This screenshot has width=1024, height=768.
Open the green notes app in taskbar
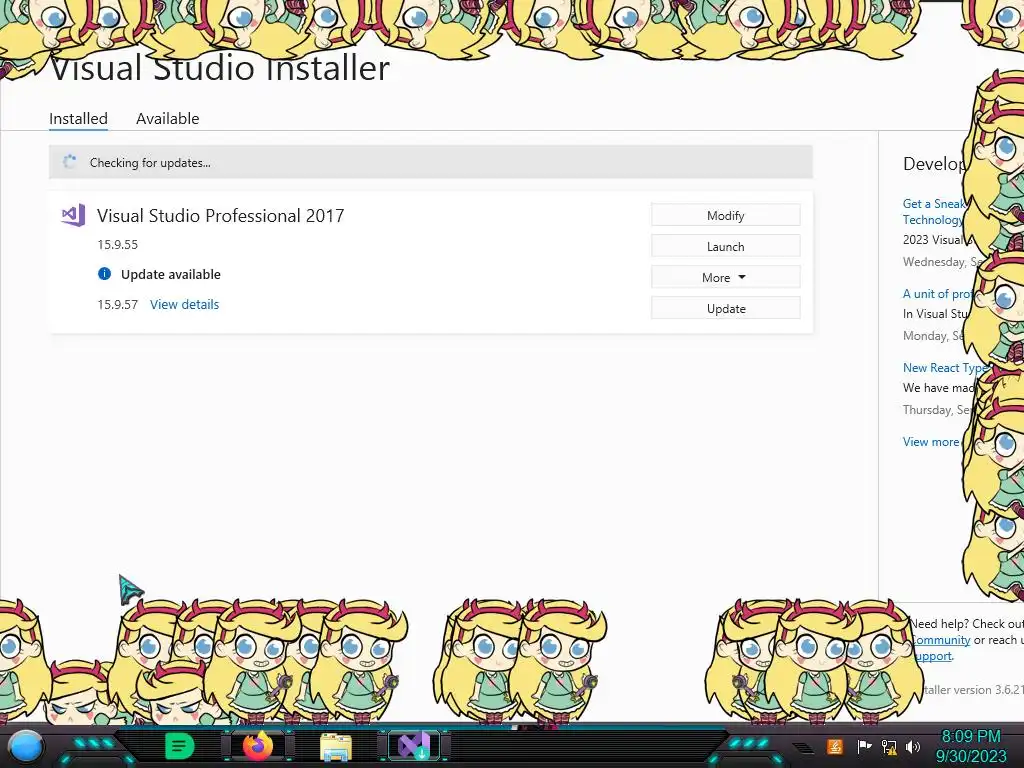179,746
